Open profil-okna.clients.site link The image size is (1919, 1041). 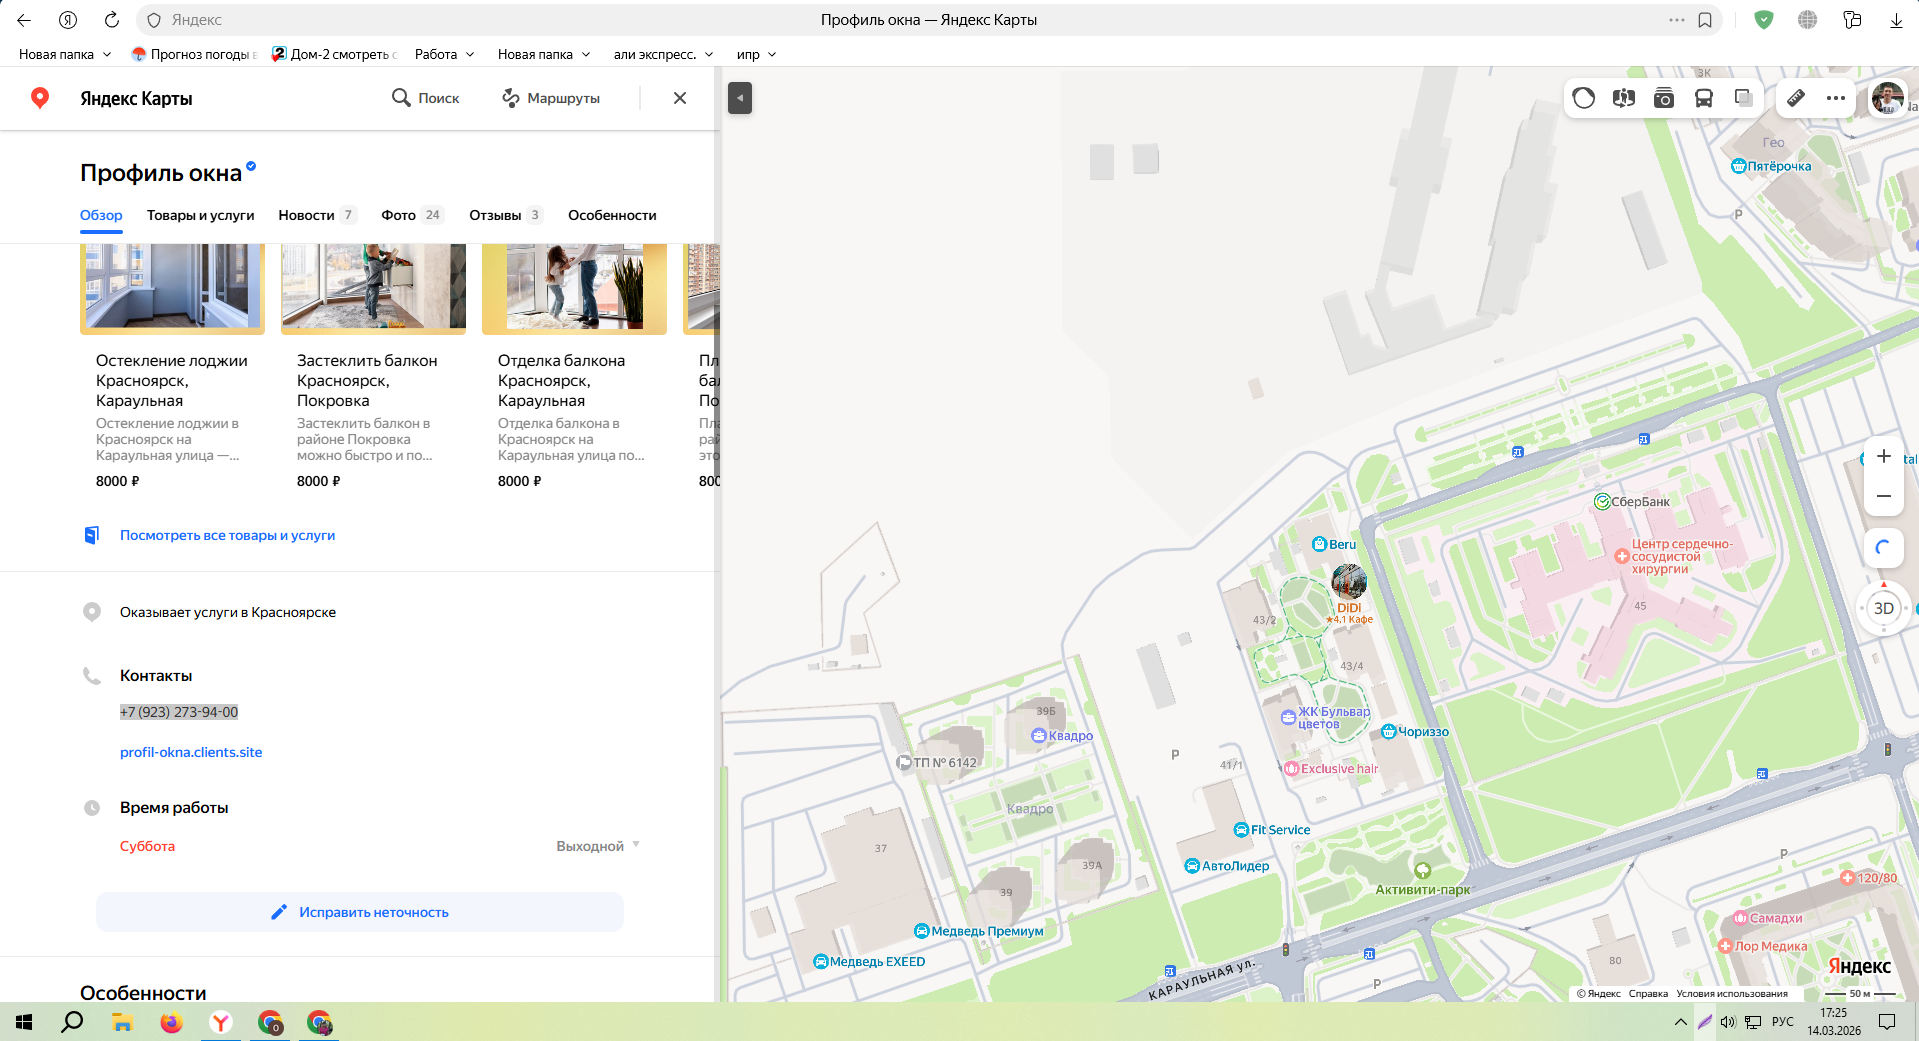[191, 752]
